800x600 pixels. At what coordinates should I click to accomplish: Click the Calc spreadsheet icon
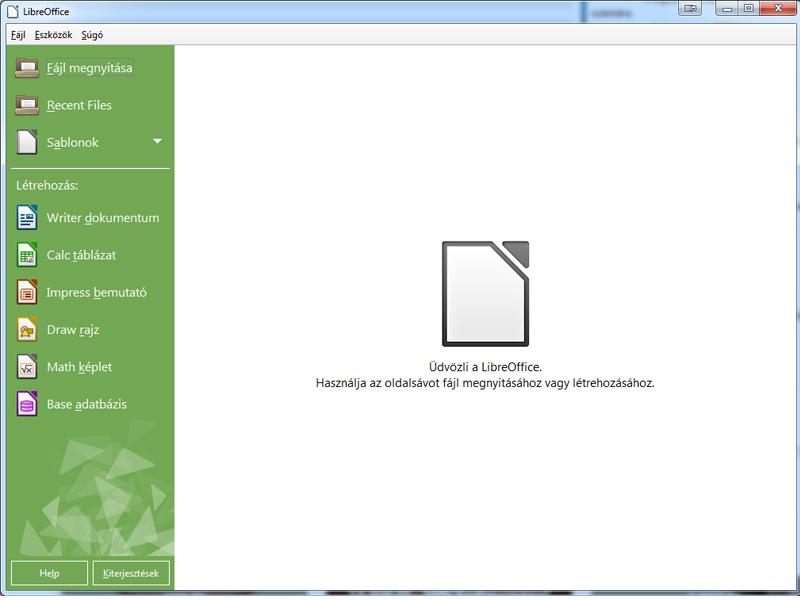click(27, 255)
